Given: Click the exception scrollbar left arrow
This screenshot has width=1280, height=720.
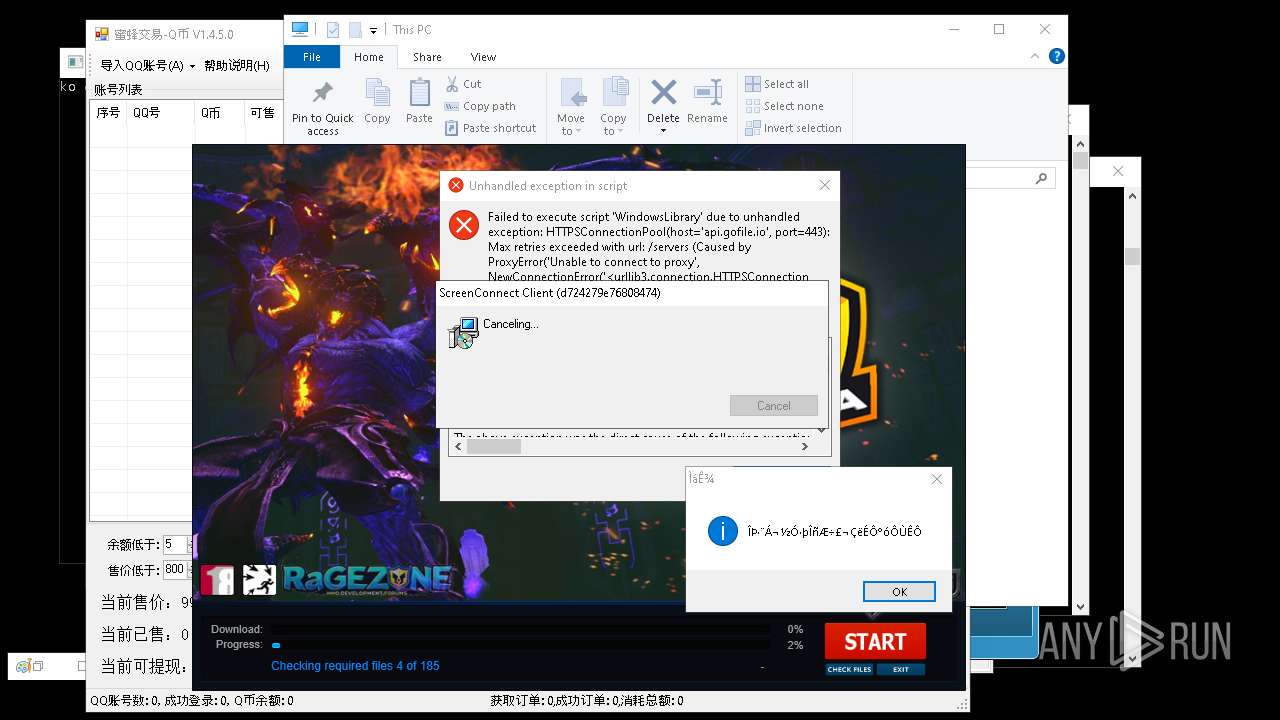Looking at the screenshot, I should [x=458, y=447].
